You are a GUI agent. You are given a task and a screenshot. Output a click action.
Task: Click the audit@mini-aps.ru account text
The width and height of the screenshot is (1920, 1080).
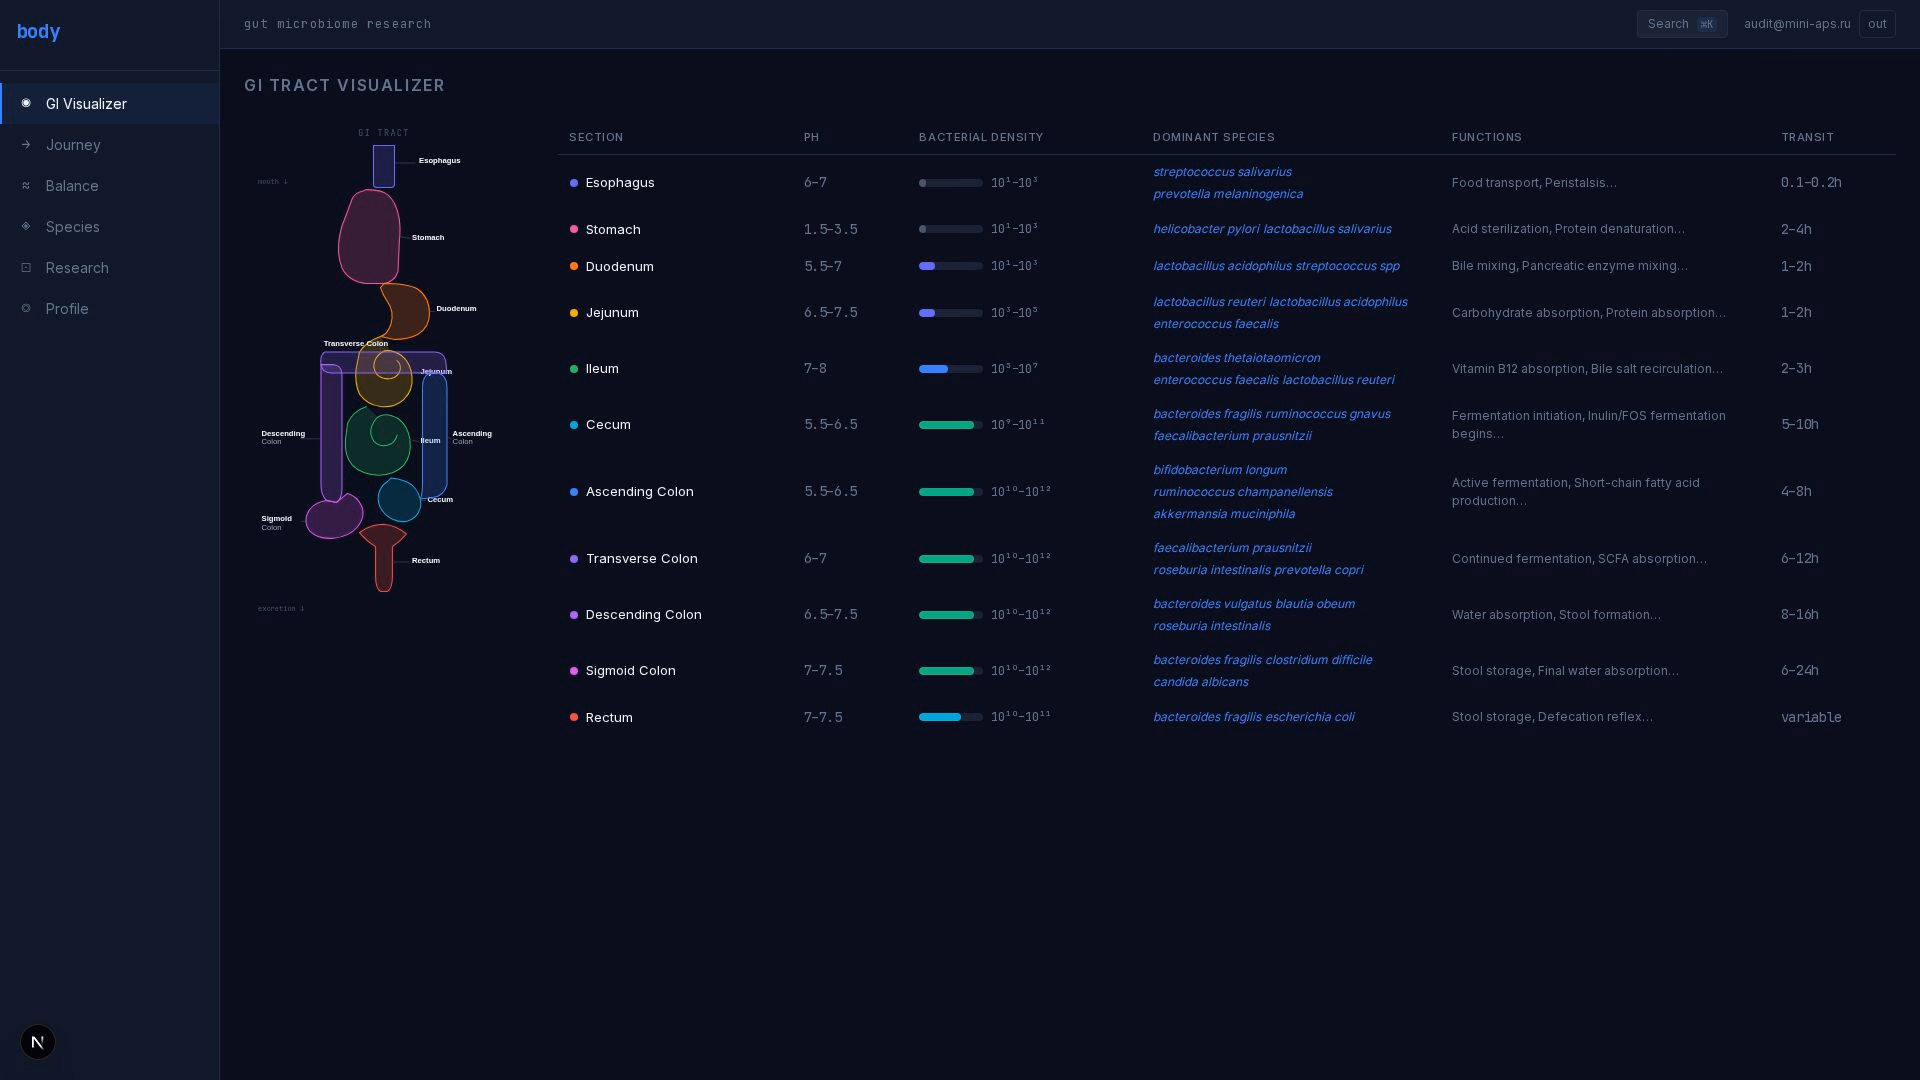pos(1797,24)
